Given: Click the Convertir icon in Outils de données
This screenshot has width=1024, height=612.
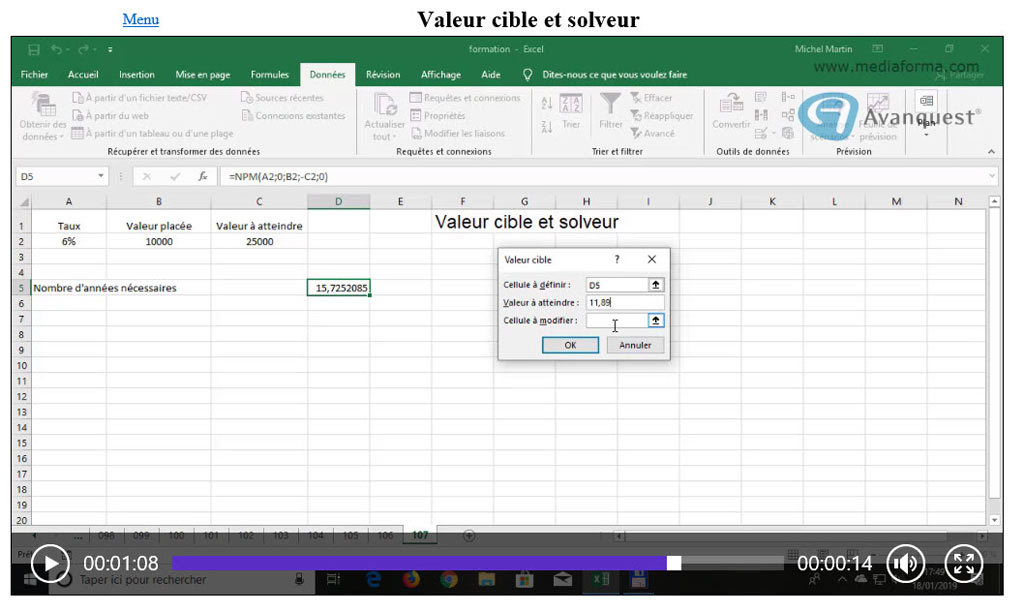Looking at the screenshot, I should pos(731,110).
